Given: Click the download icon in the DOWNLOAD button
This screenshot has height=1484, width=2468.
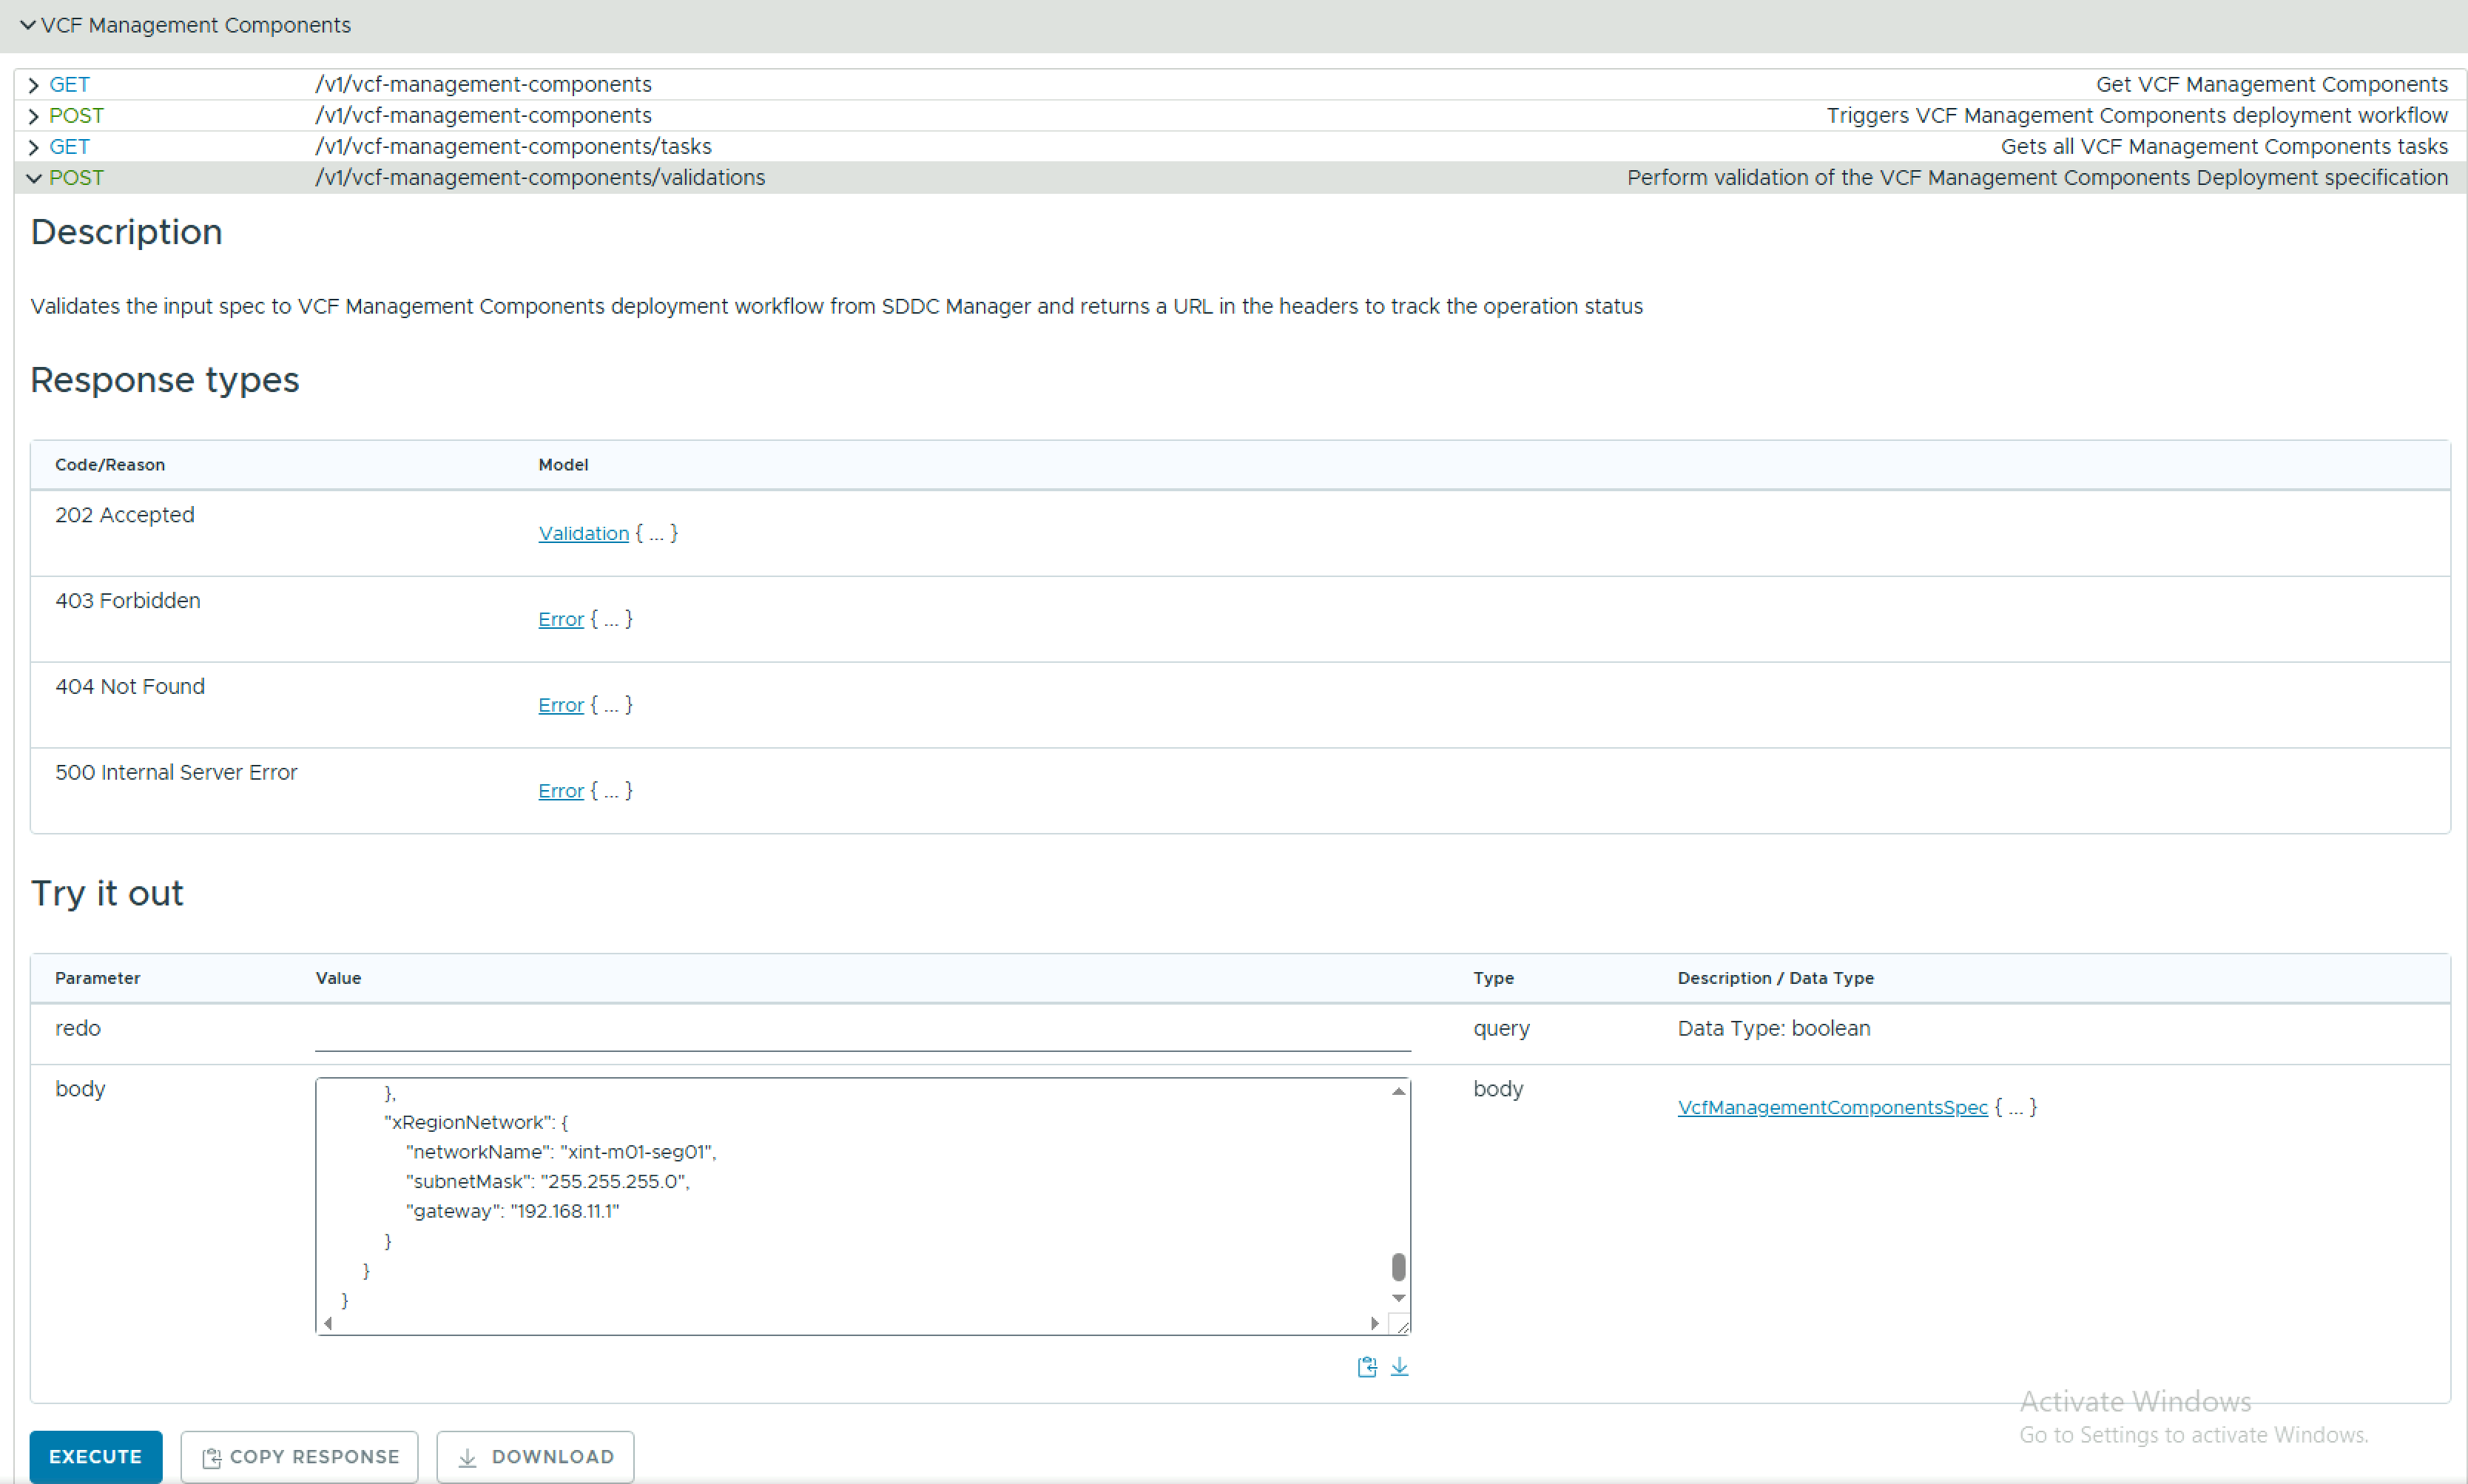Looking at the screenshot, I should [467, 1457].
